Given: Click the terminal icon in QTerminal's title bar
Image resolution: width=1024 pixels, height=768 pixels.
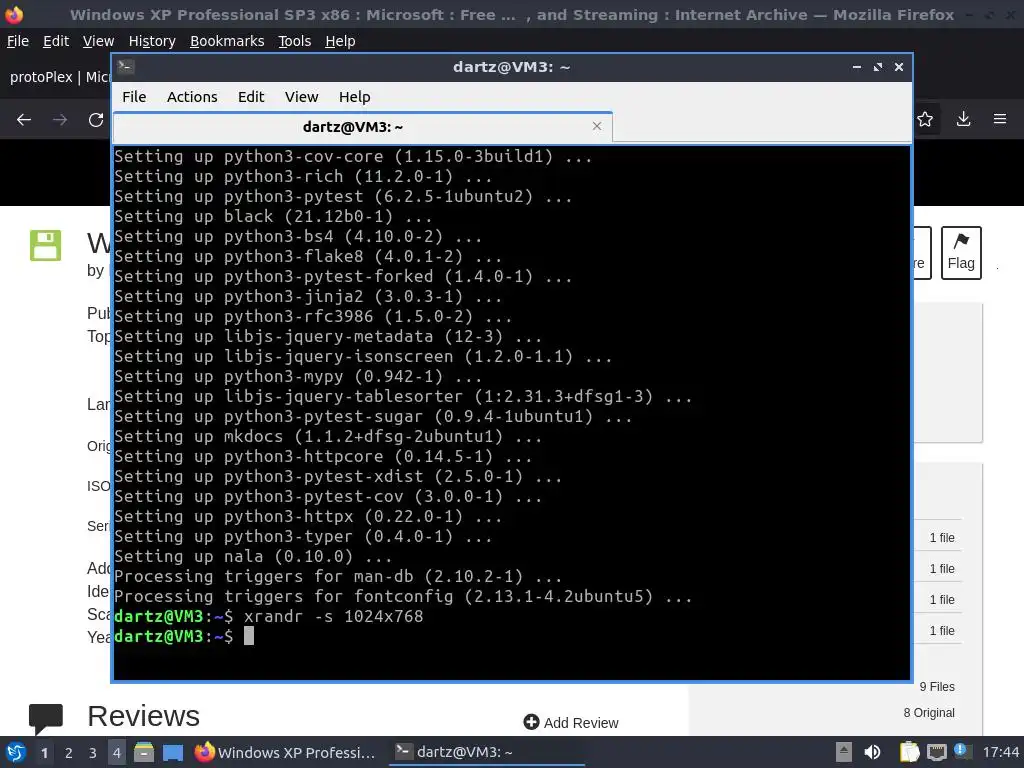Looking at the screenshot, I should click(x=125, y=66).
